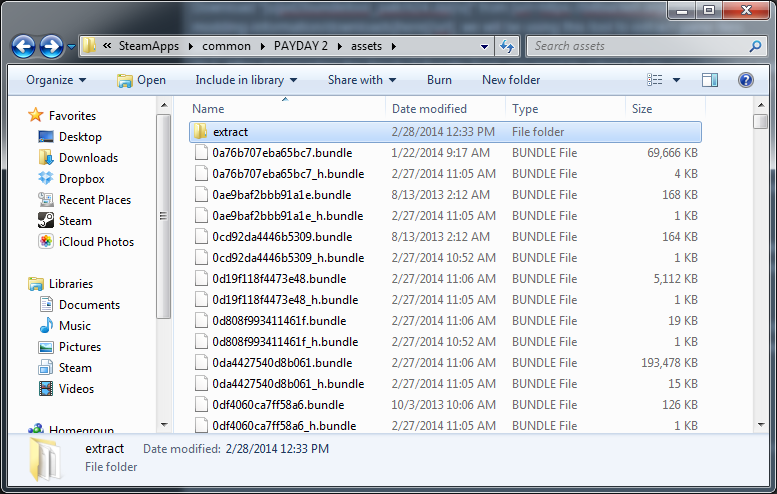Open recent locations dropdown beside Forward arrow
This screenshot has height=494, width=777.
click(71, 47)
